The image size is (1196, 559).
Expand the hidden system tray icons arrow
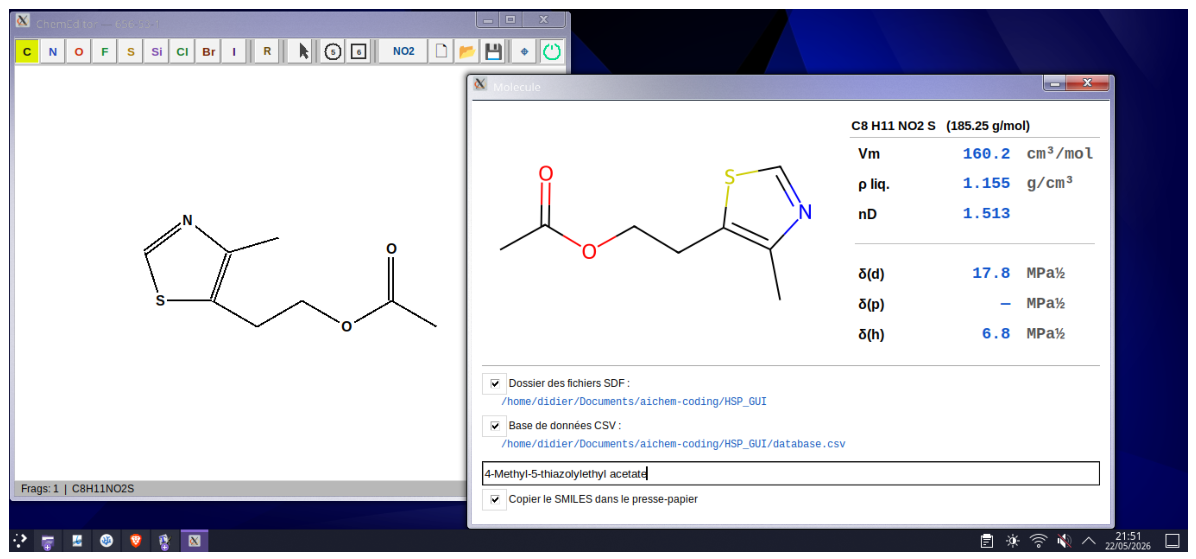pos(1089,541)
